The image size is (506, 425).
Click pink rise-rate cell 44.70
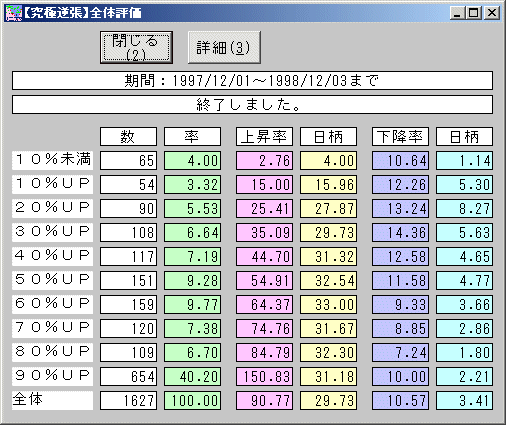[264, 256]
